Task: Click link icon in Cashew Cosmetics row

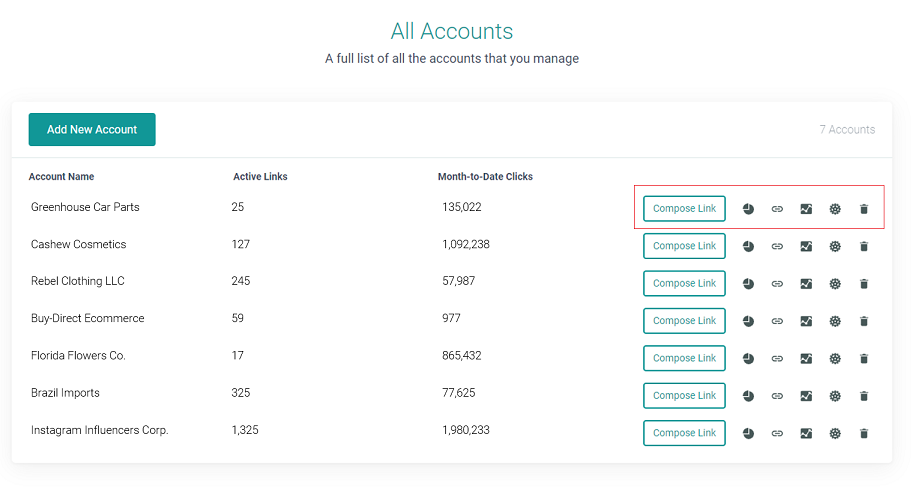Action: pos(777,246)
